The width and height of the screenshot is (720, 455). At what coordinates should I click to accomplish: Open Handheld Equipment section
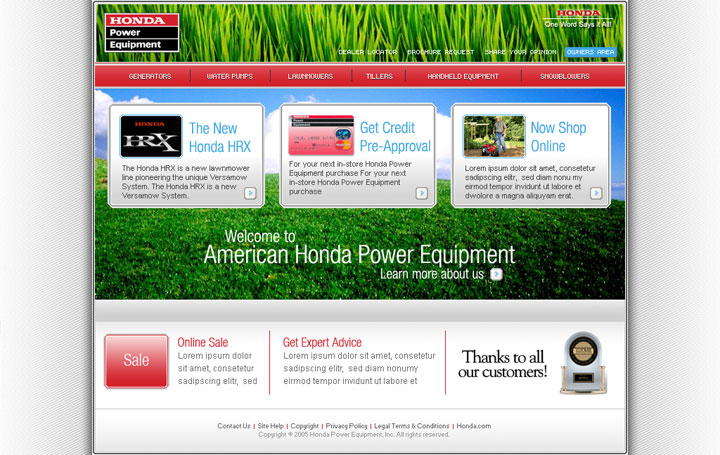pos(463,76)
